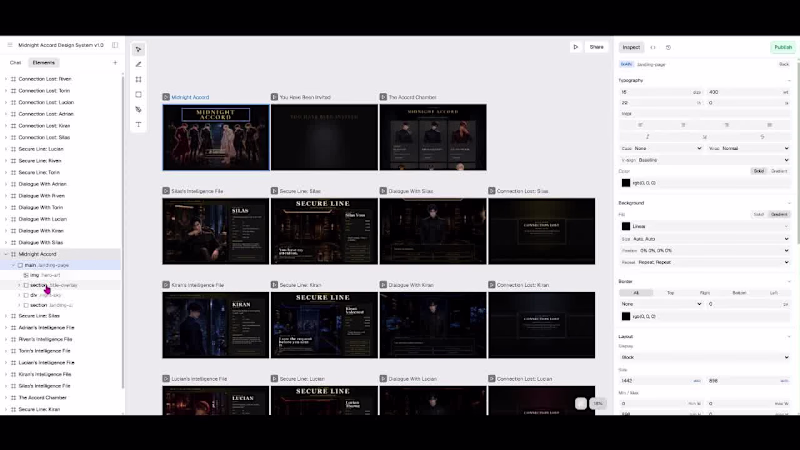Click frame icon beside Secure Line: Silas label

coord(274,191)
